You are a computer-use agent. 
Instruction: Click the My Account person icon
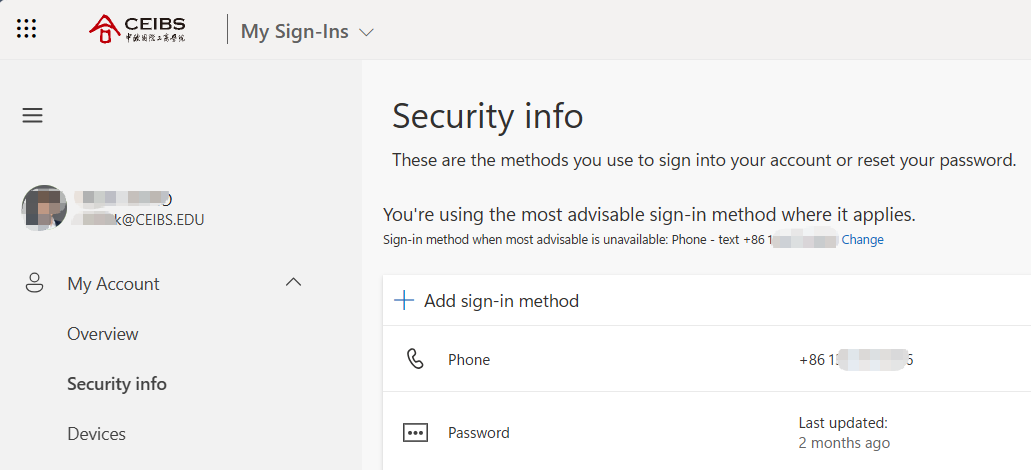coord(34,284)
